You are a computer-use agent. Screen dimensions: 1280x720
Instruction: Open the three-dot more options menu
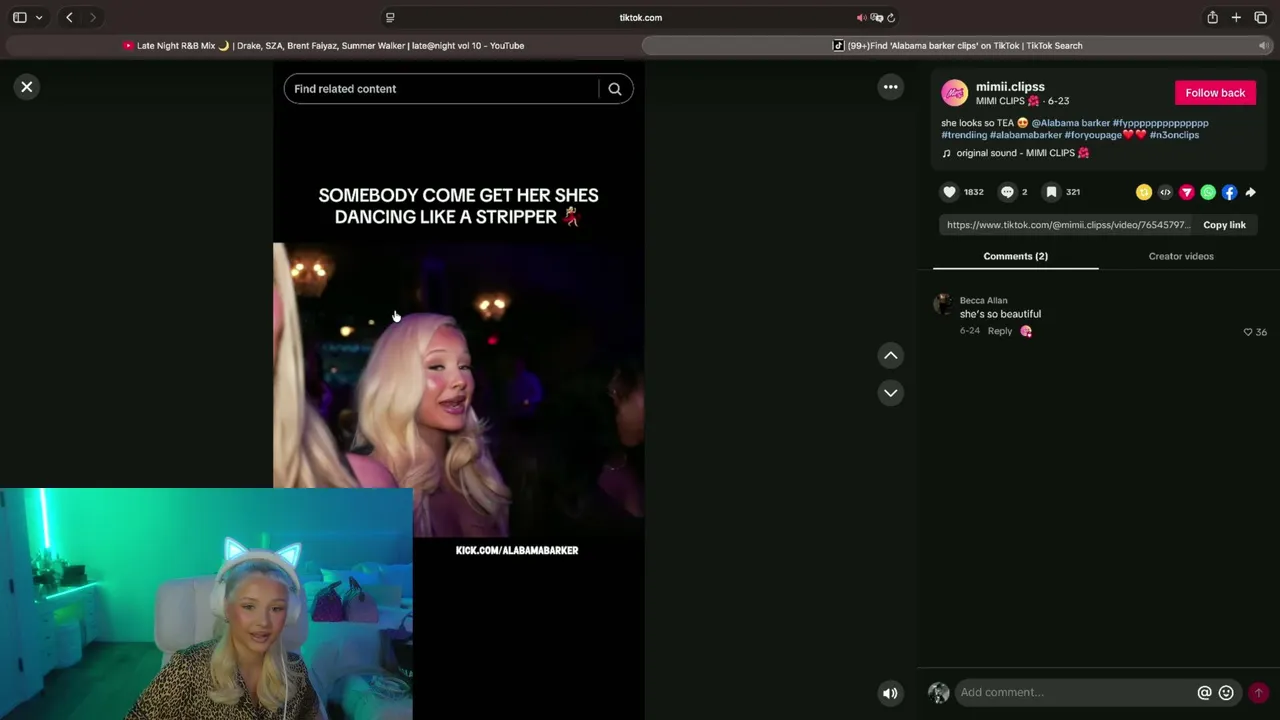point(890,87)
